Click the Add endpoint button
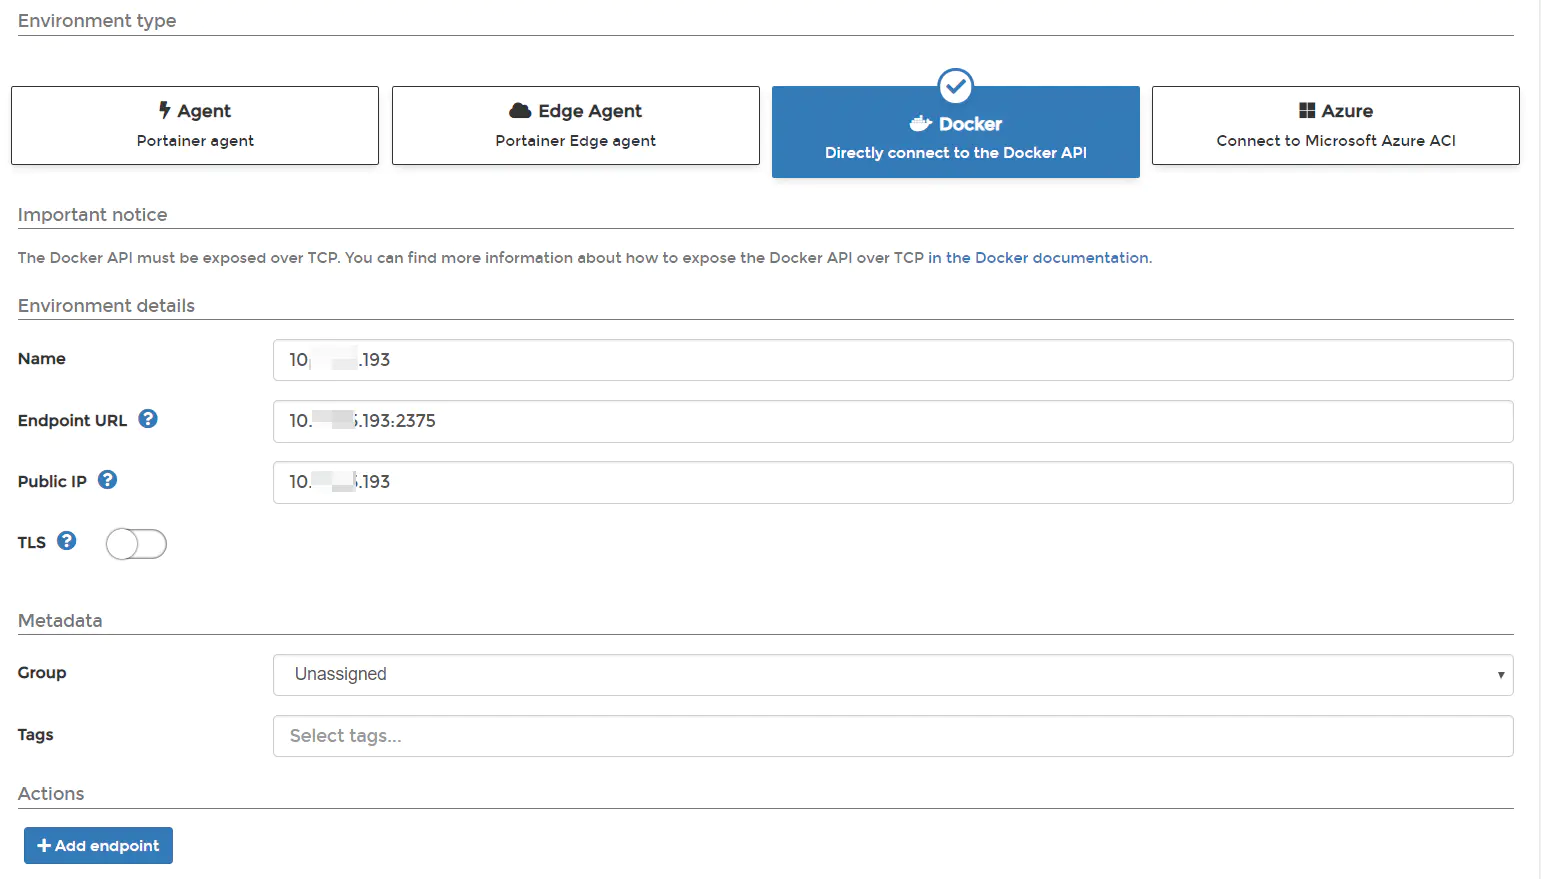 coord(98,846)
